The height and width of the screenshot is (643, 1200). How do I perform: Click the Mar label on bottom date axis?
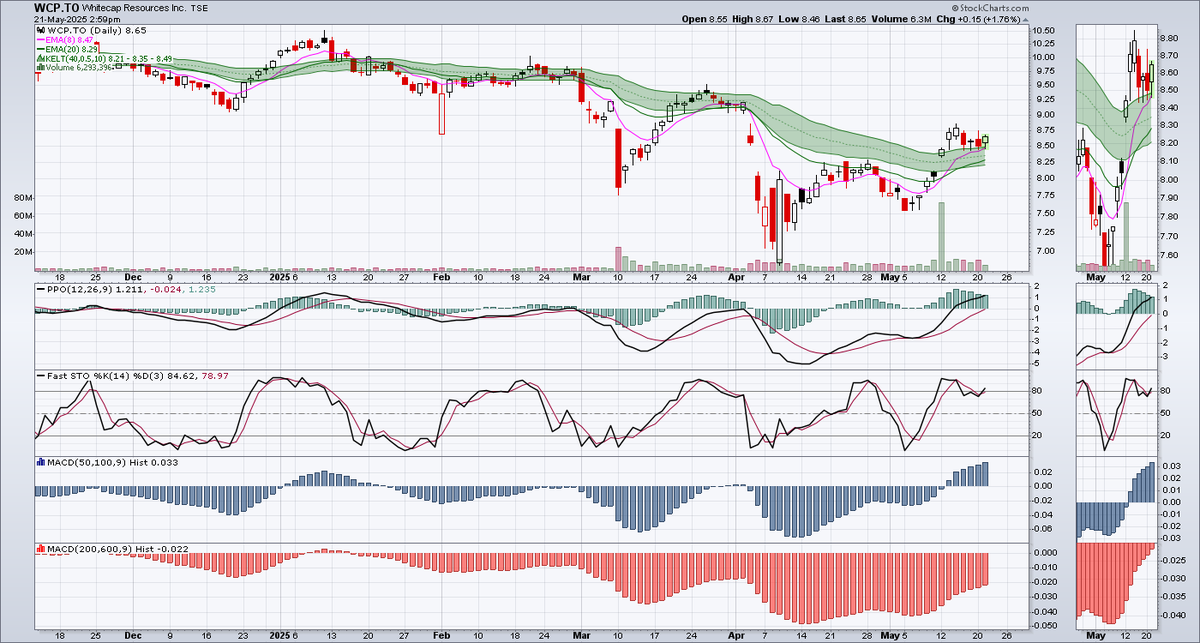click(x=582, y=634)
